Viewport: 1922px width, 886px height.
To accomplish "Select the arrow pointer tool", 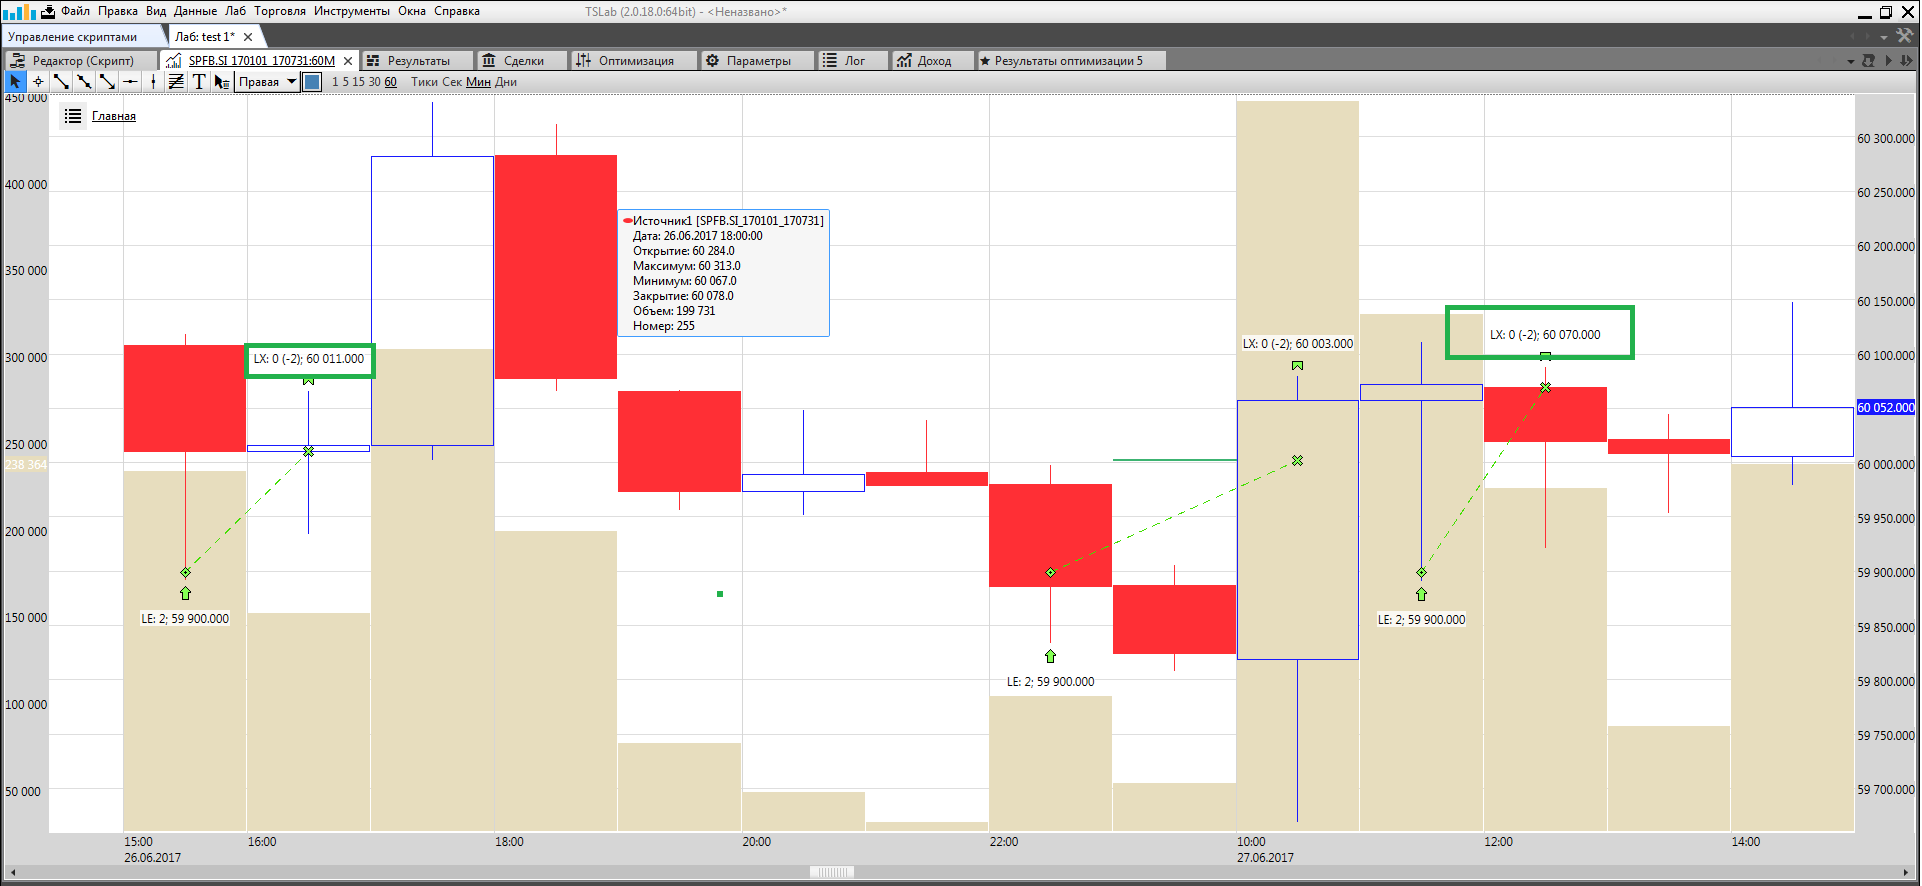I will pos(15,82).
